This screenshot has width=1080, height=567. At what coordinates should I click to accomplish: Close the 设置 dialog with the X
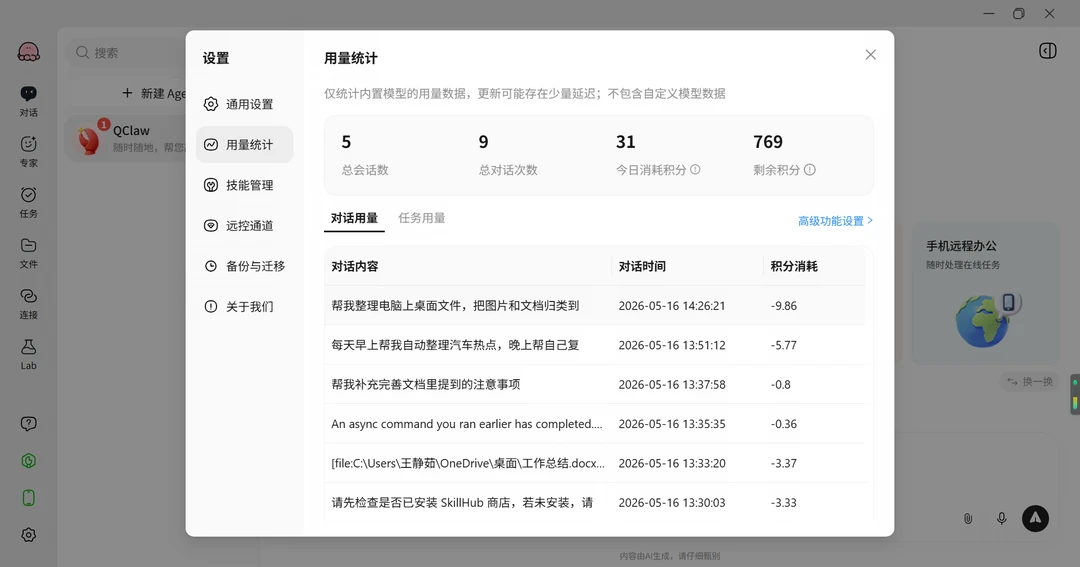coord(871,54)
